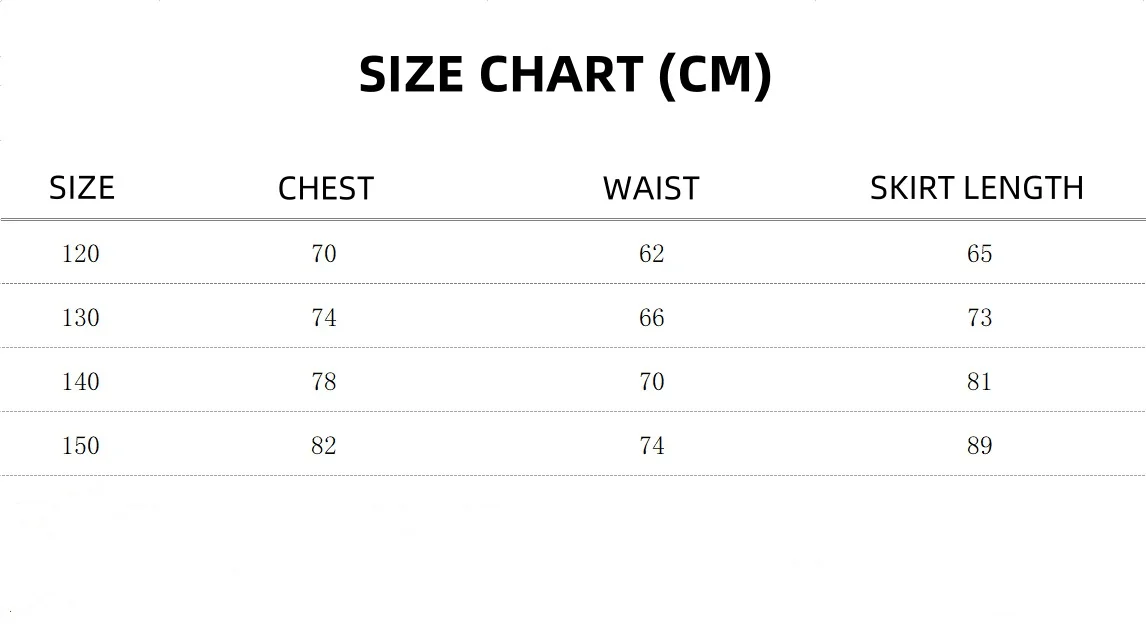The height and width of the screenshot is (638, 1146).
Task: Select the WAIST column header
Action: click(x=651, y=189)
